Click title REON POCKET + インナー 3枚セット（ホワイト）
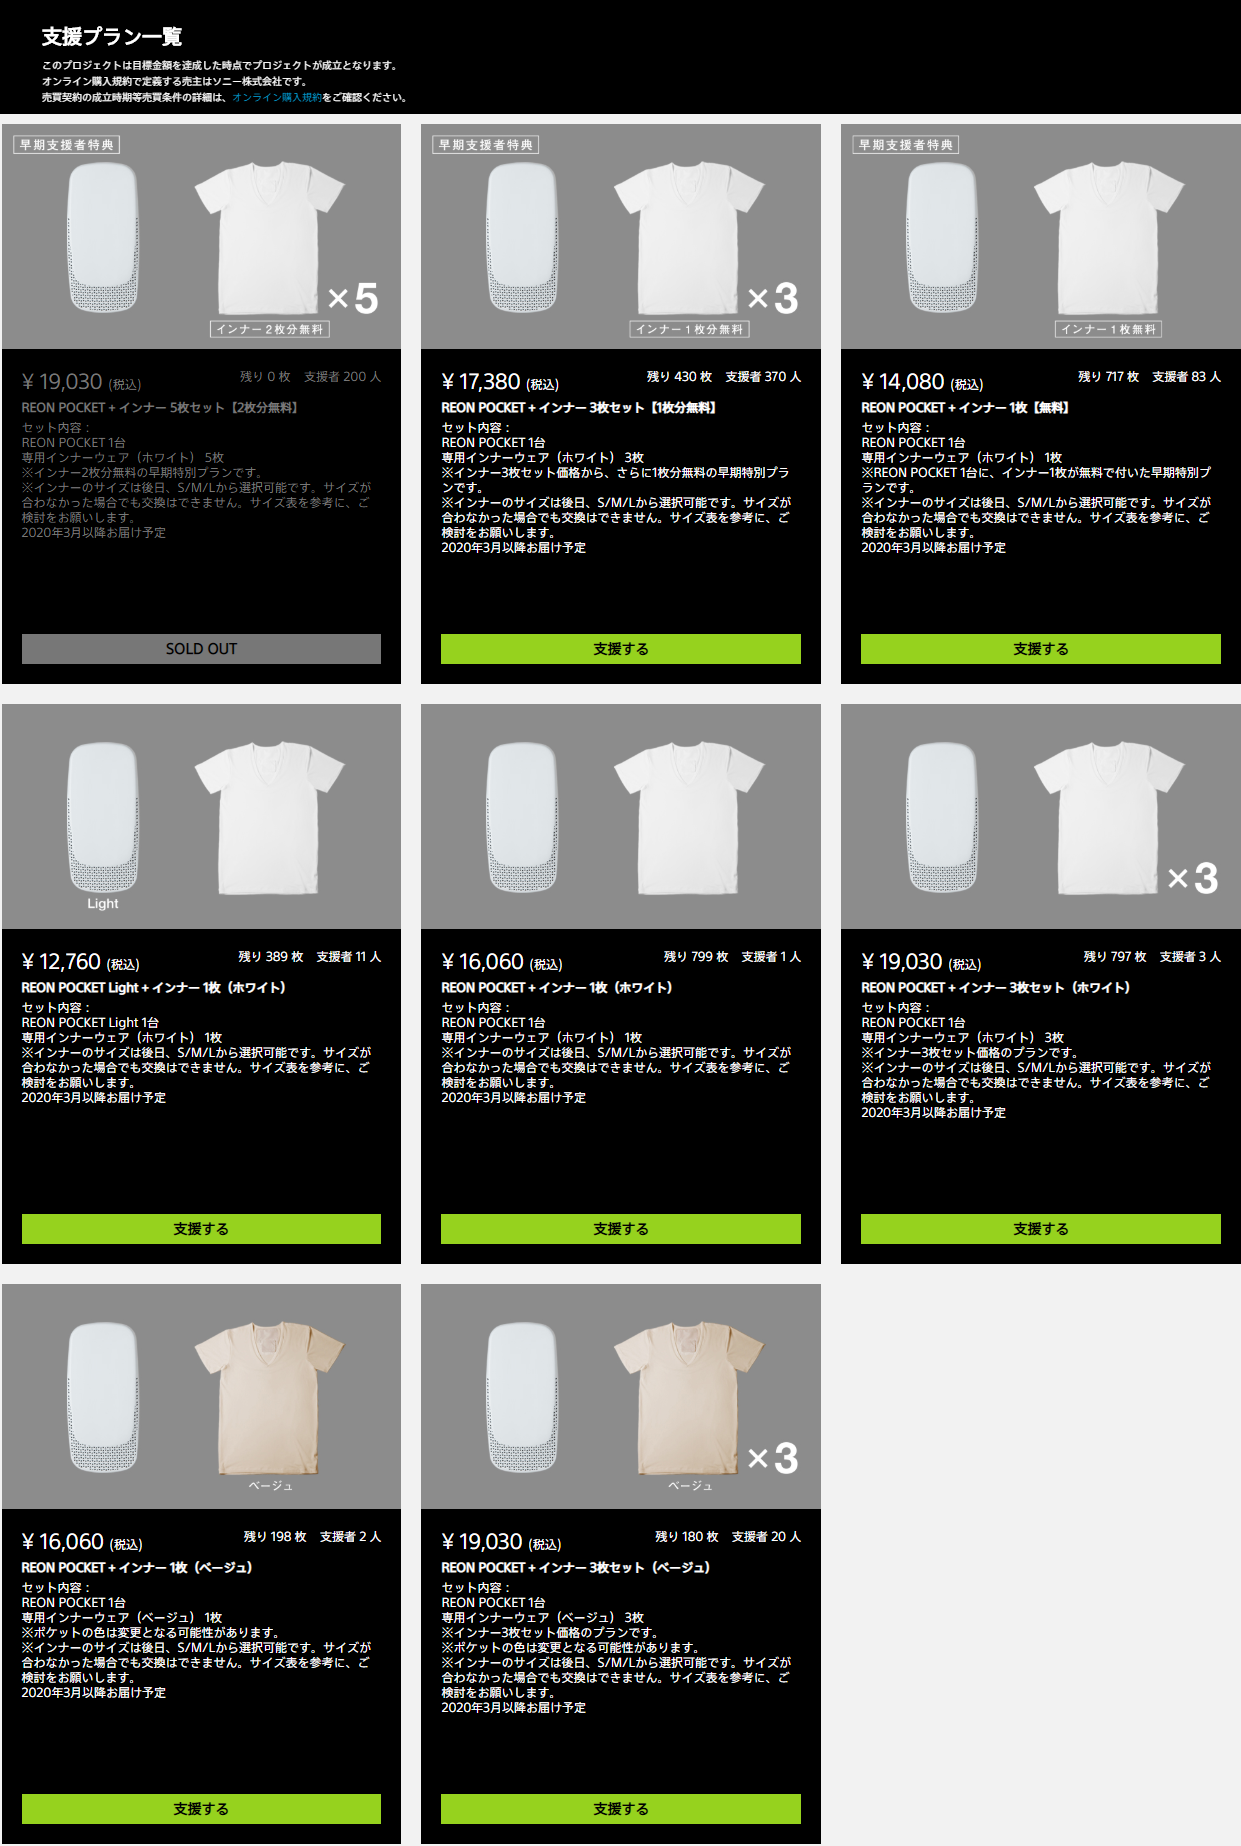Screen dimensions: 1241x1846 pos(996,988)
